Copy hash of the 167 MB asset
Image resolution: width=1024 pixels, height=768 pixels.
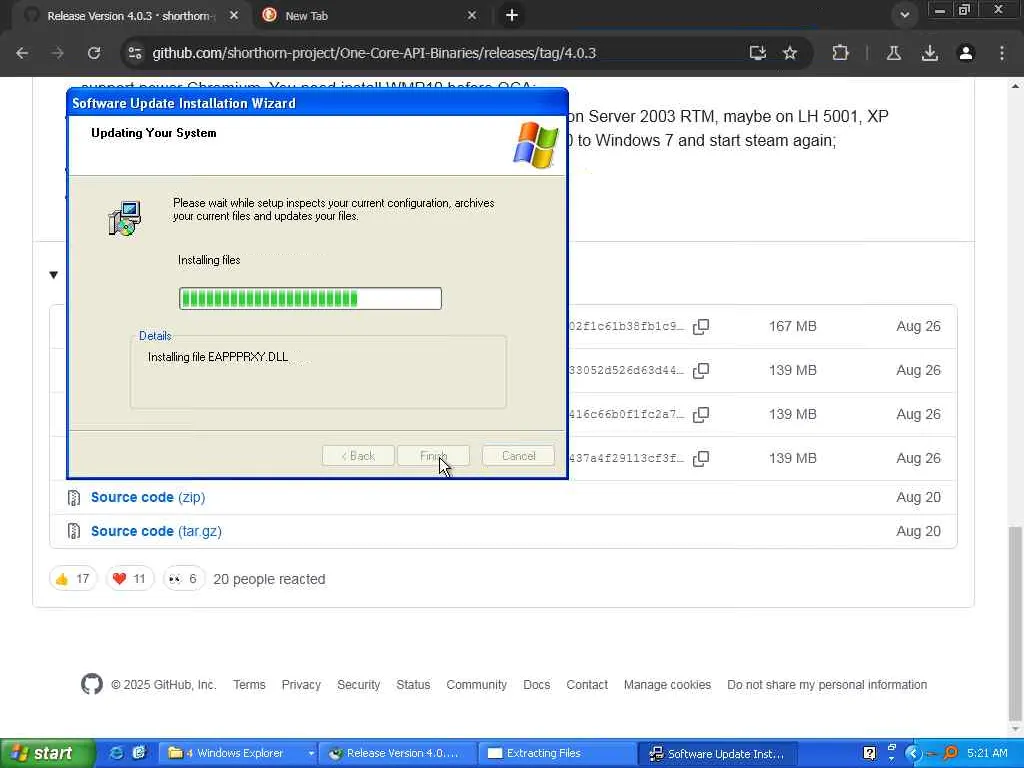(701, 327)
